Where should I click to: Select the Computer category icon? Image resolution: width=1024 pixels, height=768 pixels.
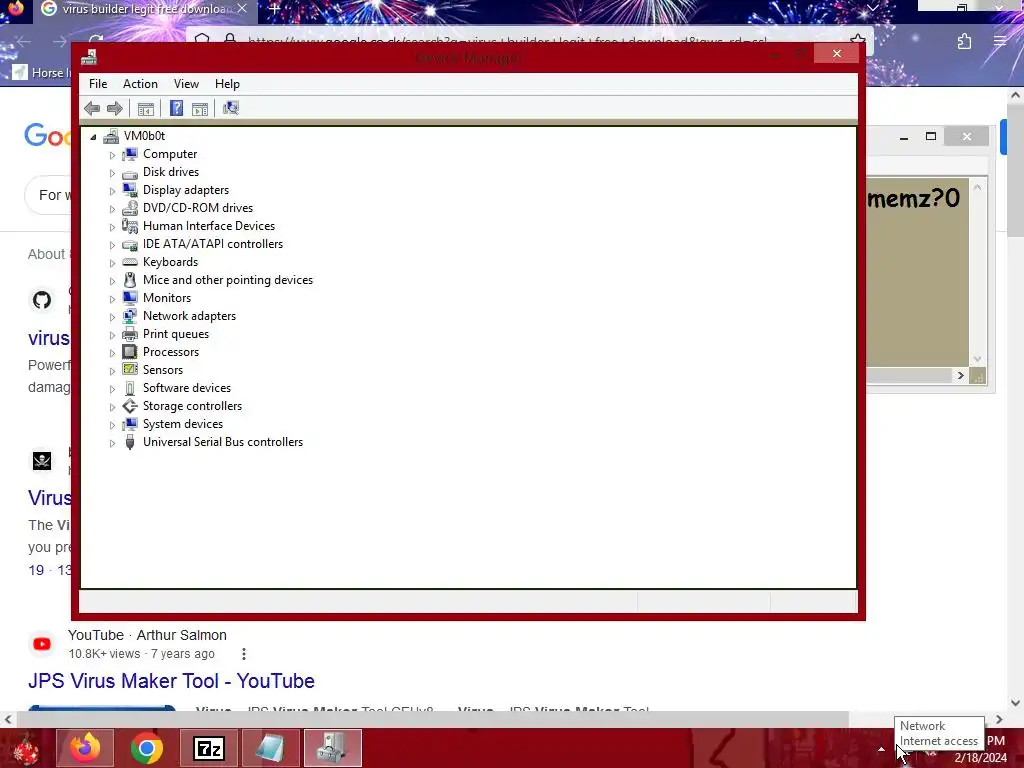click(x=130, y=154)
